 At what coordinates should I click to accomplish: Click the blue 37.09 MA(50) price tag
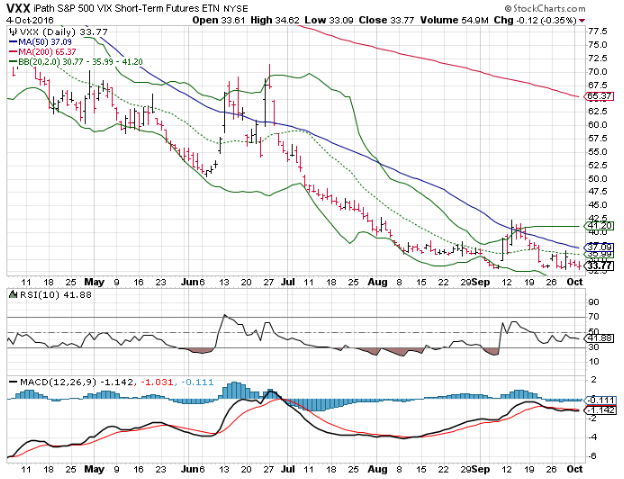tap(599, 247)
